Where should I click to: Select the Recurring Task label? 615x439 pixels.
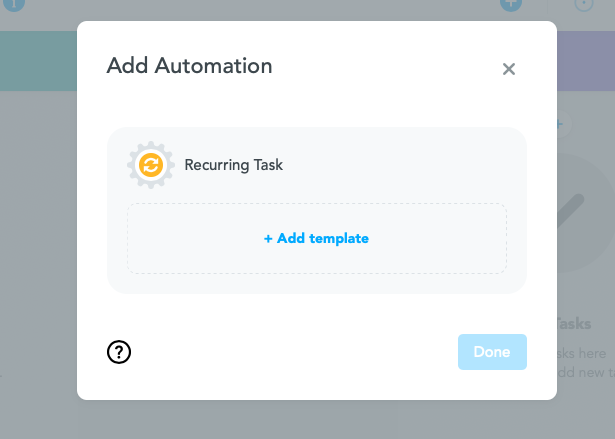coord(233,165)
